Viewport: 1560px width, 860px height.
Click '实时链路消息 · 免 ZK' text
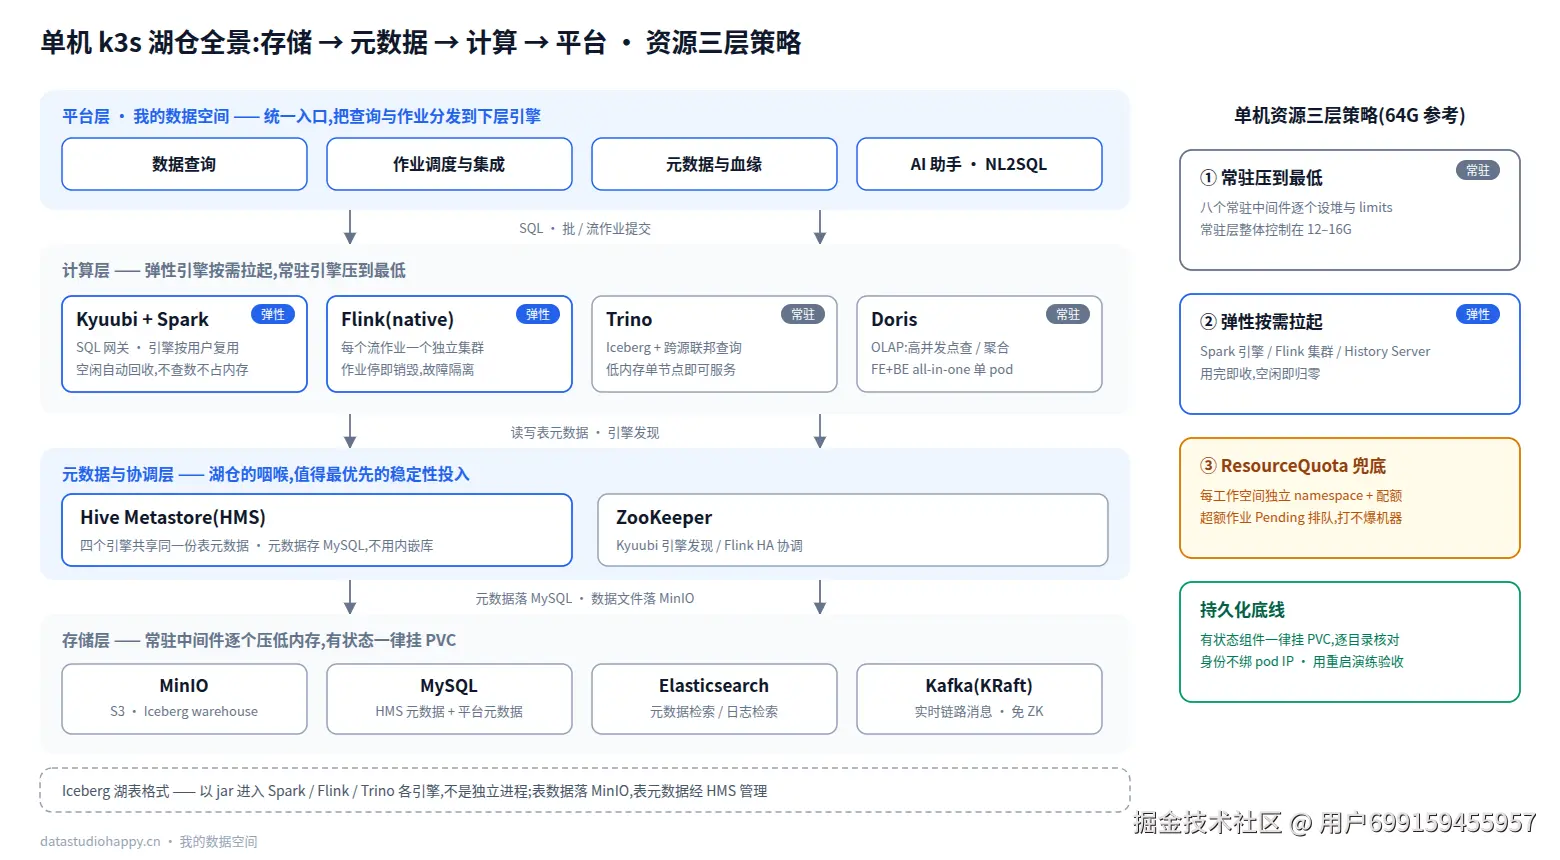pyautogui.click(x=979, y=712)
